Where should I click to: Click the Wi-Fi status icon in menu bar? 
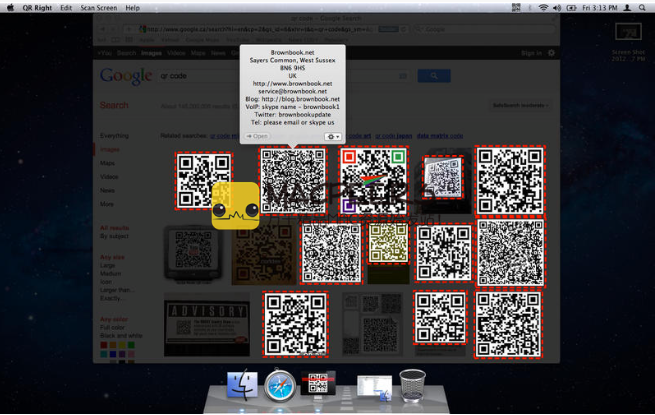pos(543,7)
